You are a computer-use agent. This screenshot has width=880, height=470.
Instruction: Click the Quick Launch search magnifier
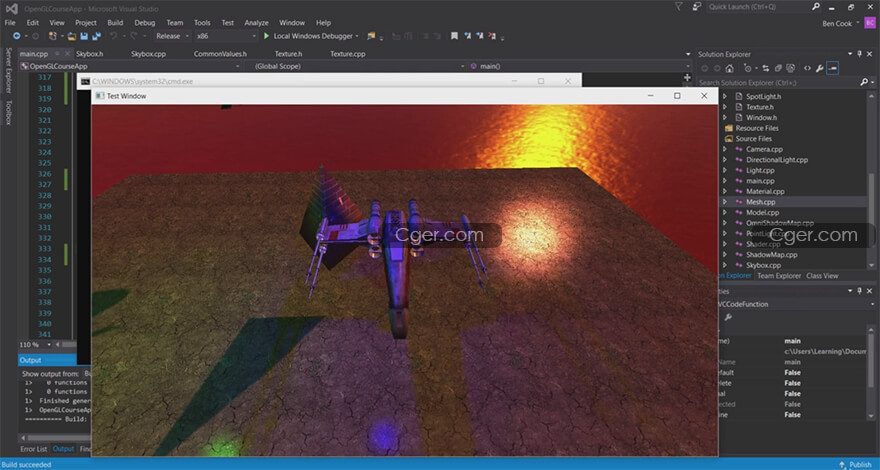point(815,7)
